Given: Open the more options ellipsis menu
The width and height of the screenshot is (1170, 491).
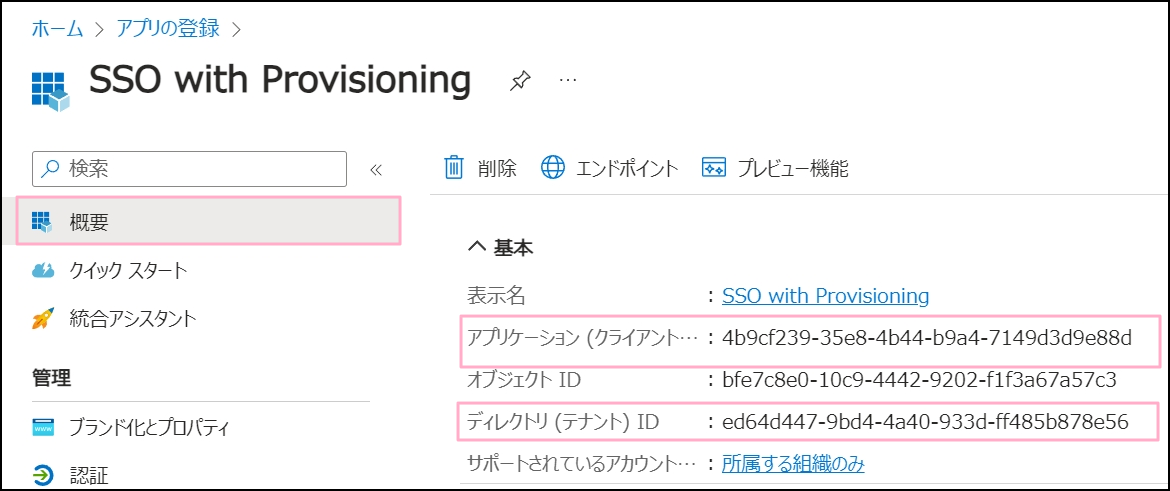Looking at the screenshot, I should [x=568, y=80].
